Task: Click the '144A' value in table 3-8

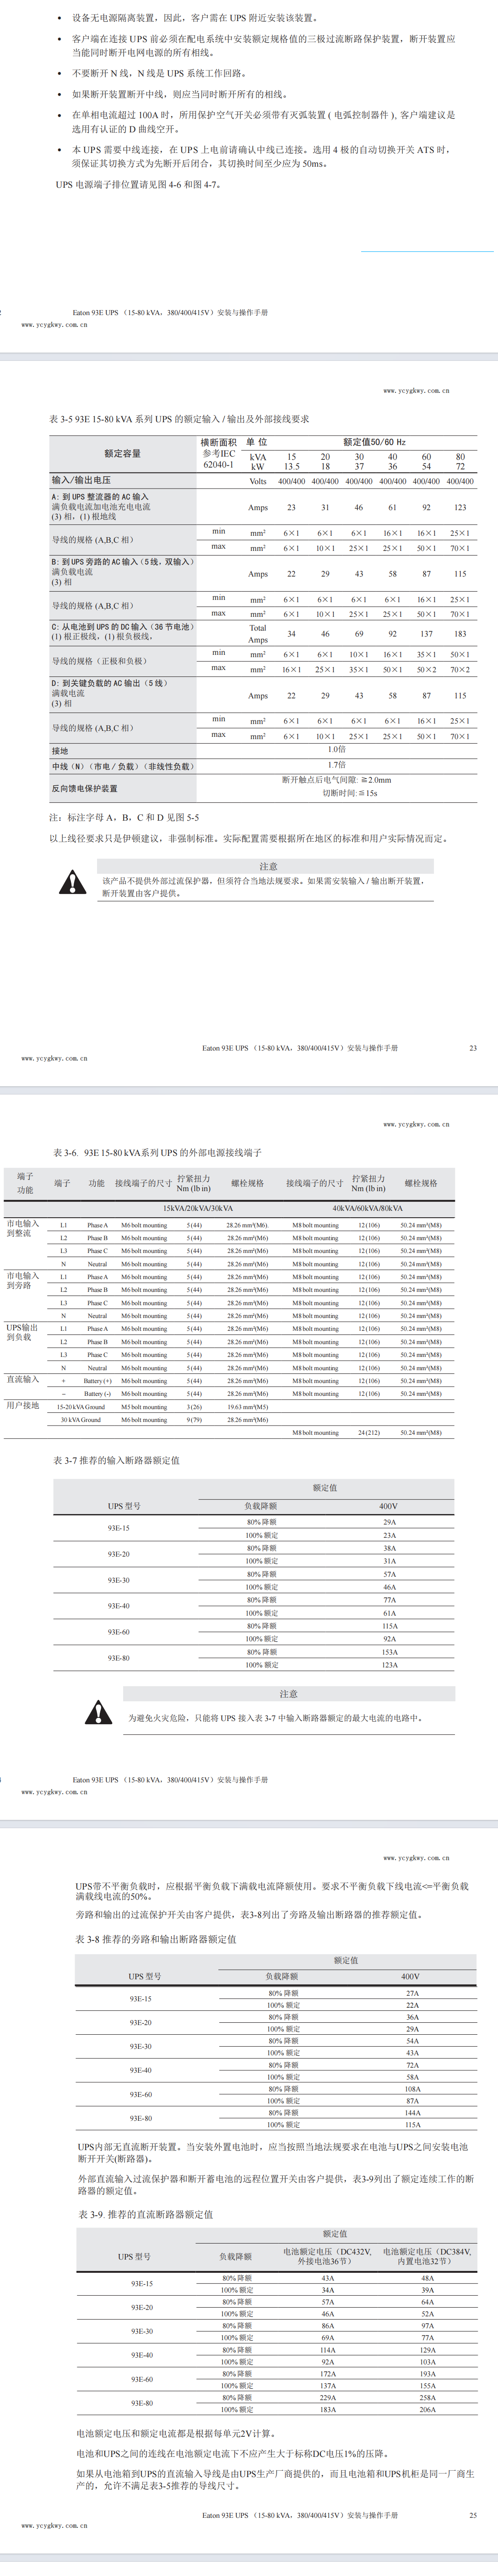Action: click(x=412, y=2112)
